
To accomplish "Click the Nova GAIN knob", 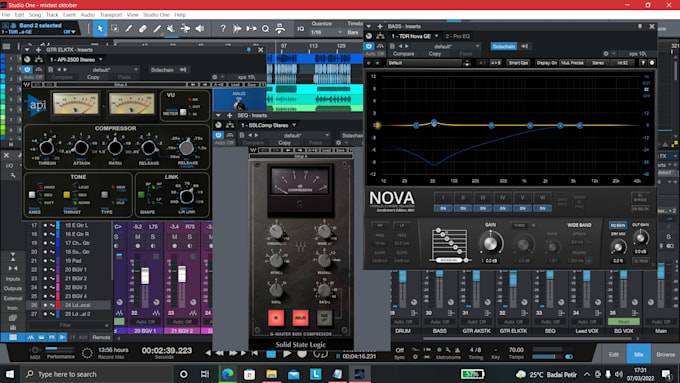I will click(490, 243).
